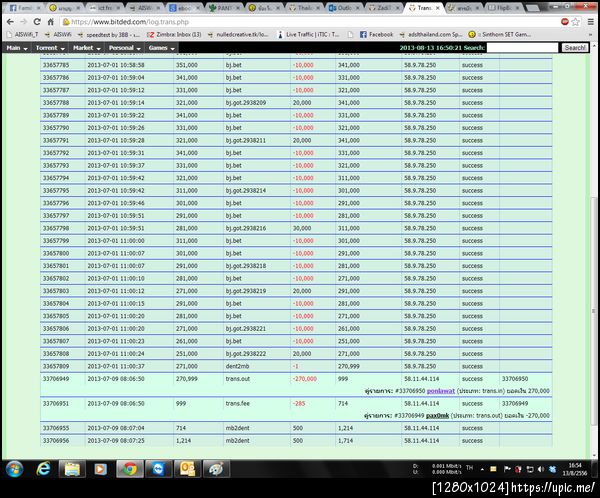Bookmark this page with the star icon
This screenshot has height=498, width=600.
[575, 22]
